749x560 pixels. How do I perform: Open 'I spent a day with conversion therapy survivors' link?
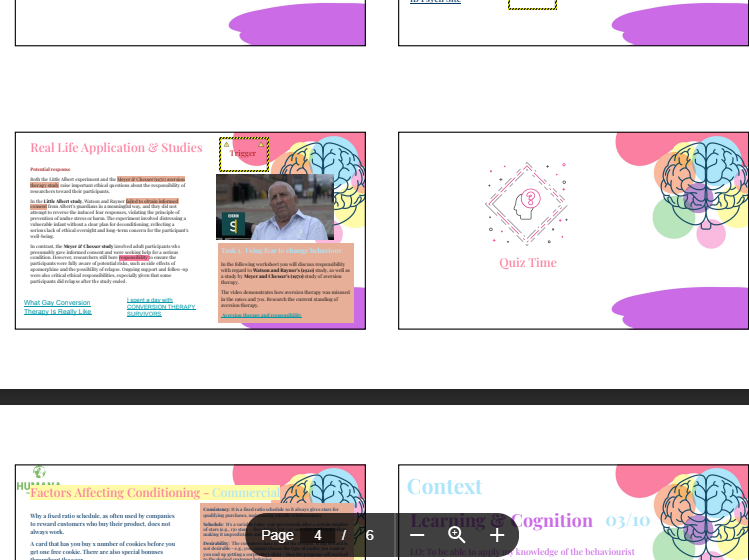click(161, 306)
